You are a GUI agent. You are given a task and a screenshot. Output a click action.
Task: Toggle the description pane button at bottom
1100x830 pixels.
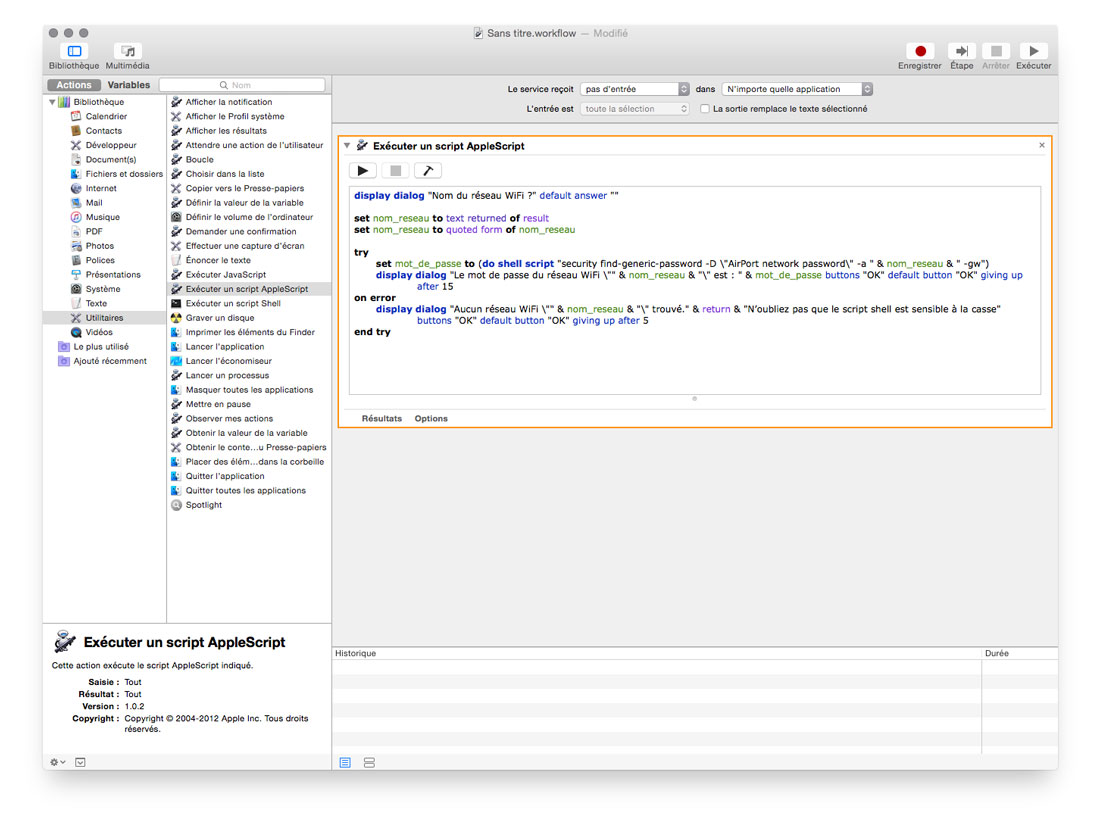(x=81, y=762)
